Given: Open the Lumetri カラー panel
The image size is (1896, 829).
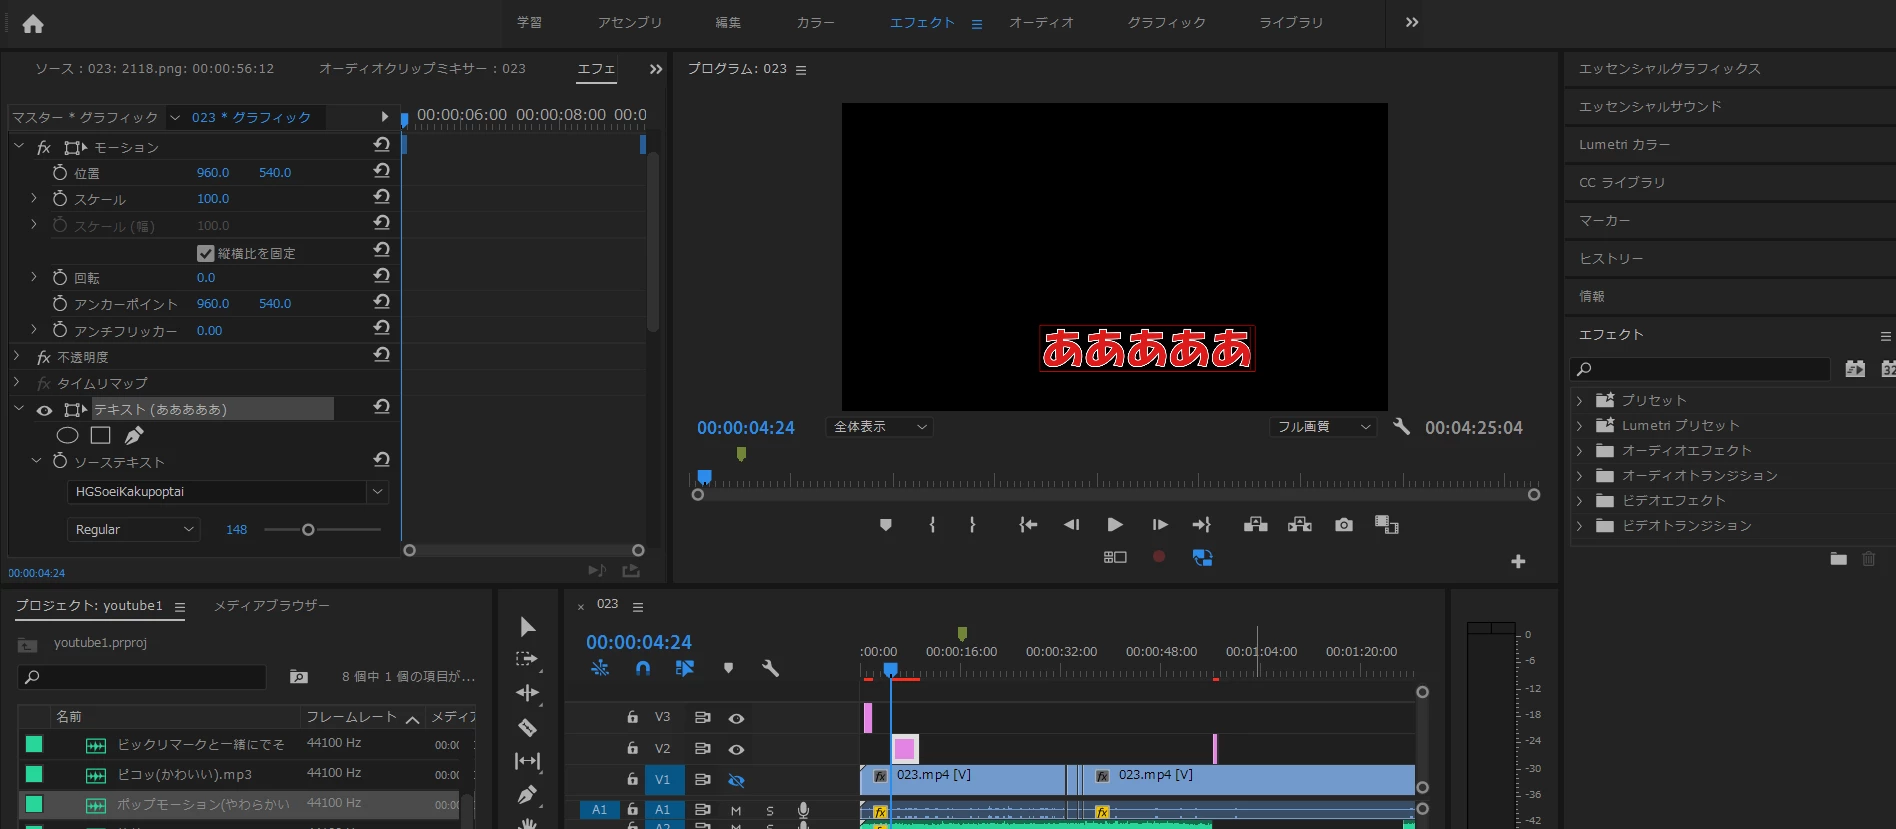Looking at the screenshot, I should [1624, 145].
